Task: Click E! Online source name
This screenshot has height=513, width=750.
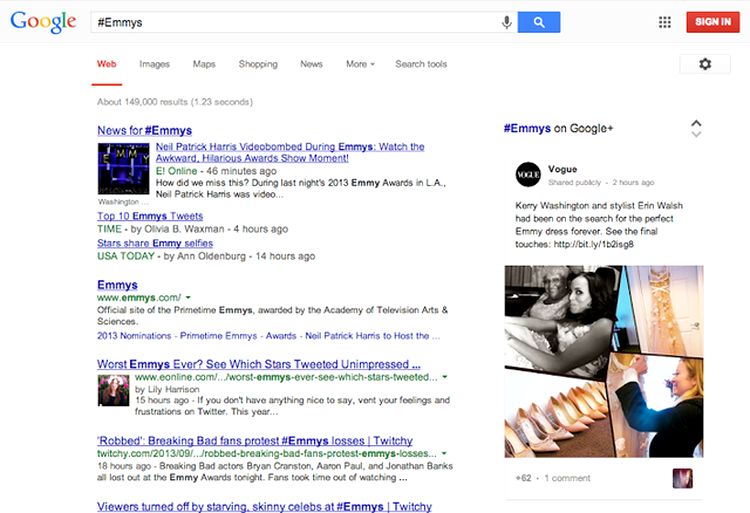Action: click(176, 171)
